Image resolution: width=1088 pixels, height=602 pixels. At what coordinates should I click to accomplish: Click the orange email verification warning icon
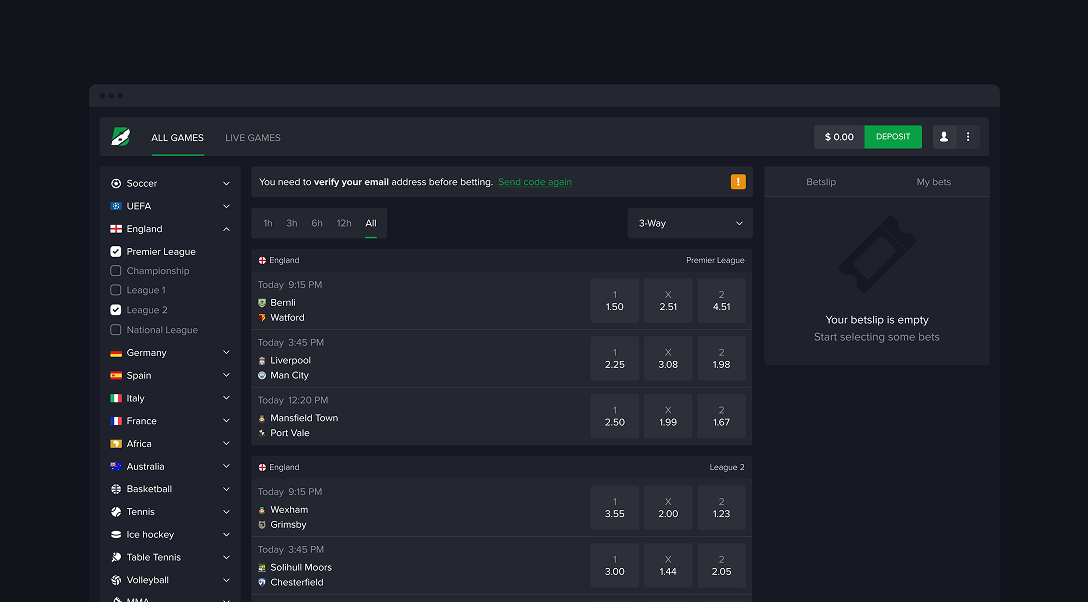[738, 182]
